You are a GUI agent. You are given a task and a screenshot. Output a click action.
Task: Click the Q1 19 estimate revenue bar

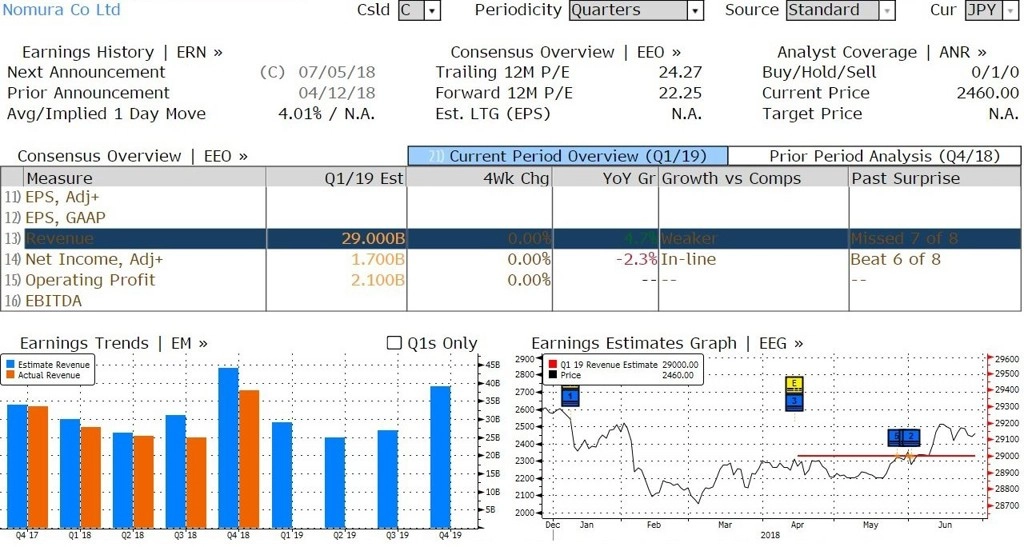tap(281, 475)
